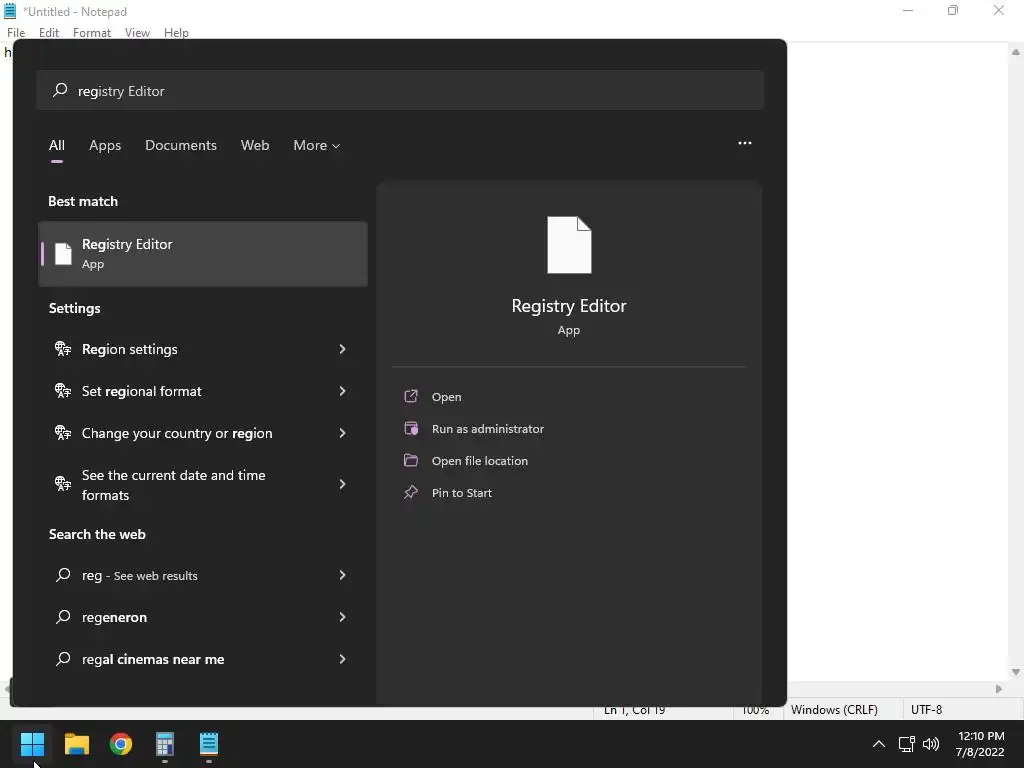
Task: Open the Calculator taskbar icon
Action: pyautogui.click(x=165, y=743)
